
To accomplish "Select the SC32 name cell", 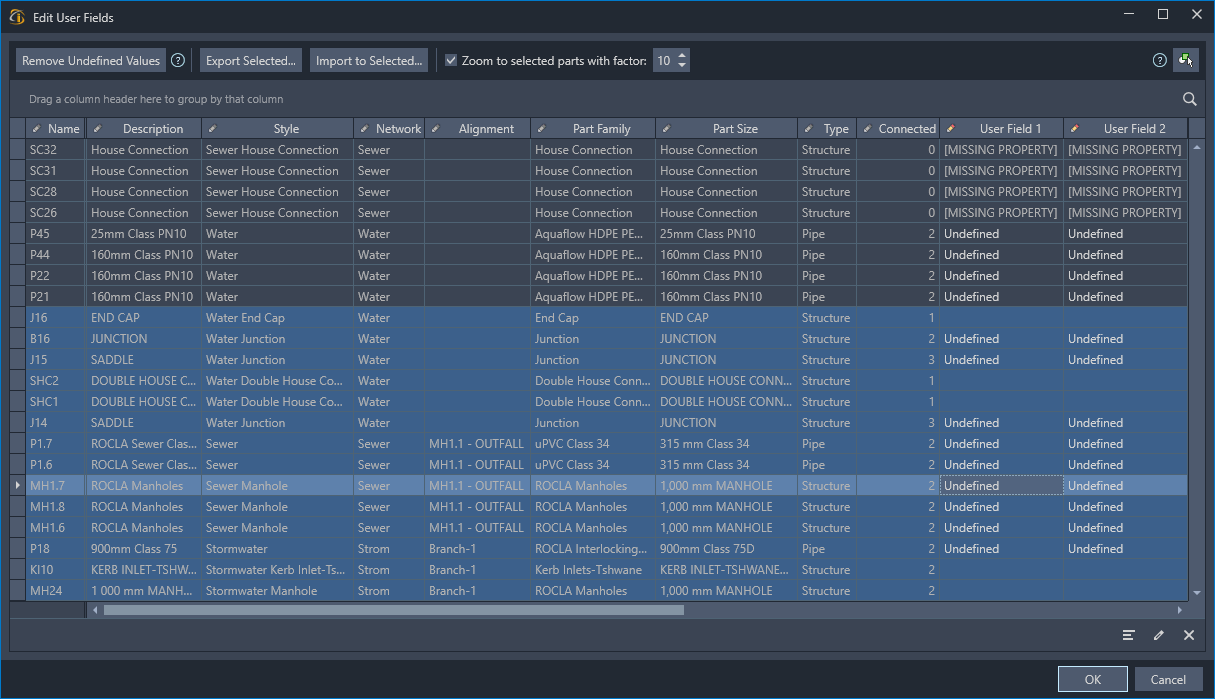I will [56, 150].
